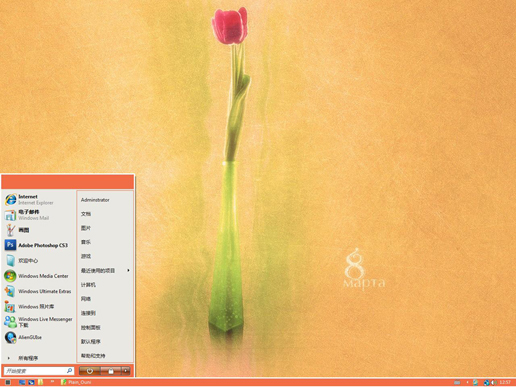Screen dimensions: 516x387
Task: Open Documents (文档) from Start menu
Action: click(105, 214)
